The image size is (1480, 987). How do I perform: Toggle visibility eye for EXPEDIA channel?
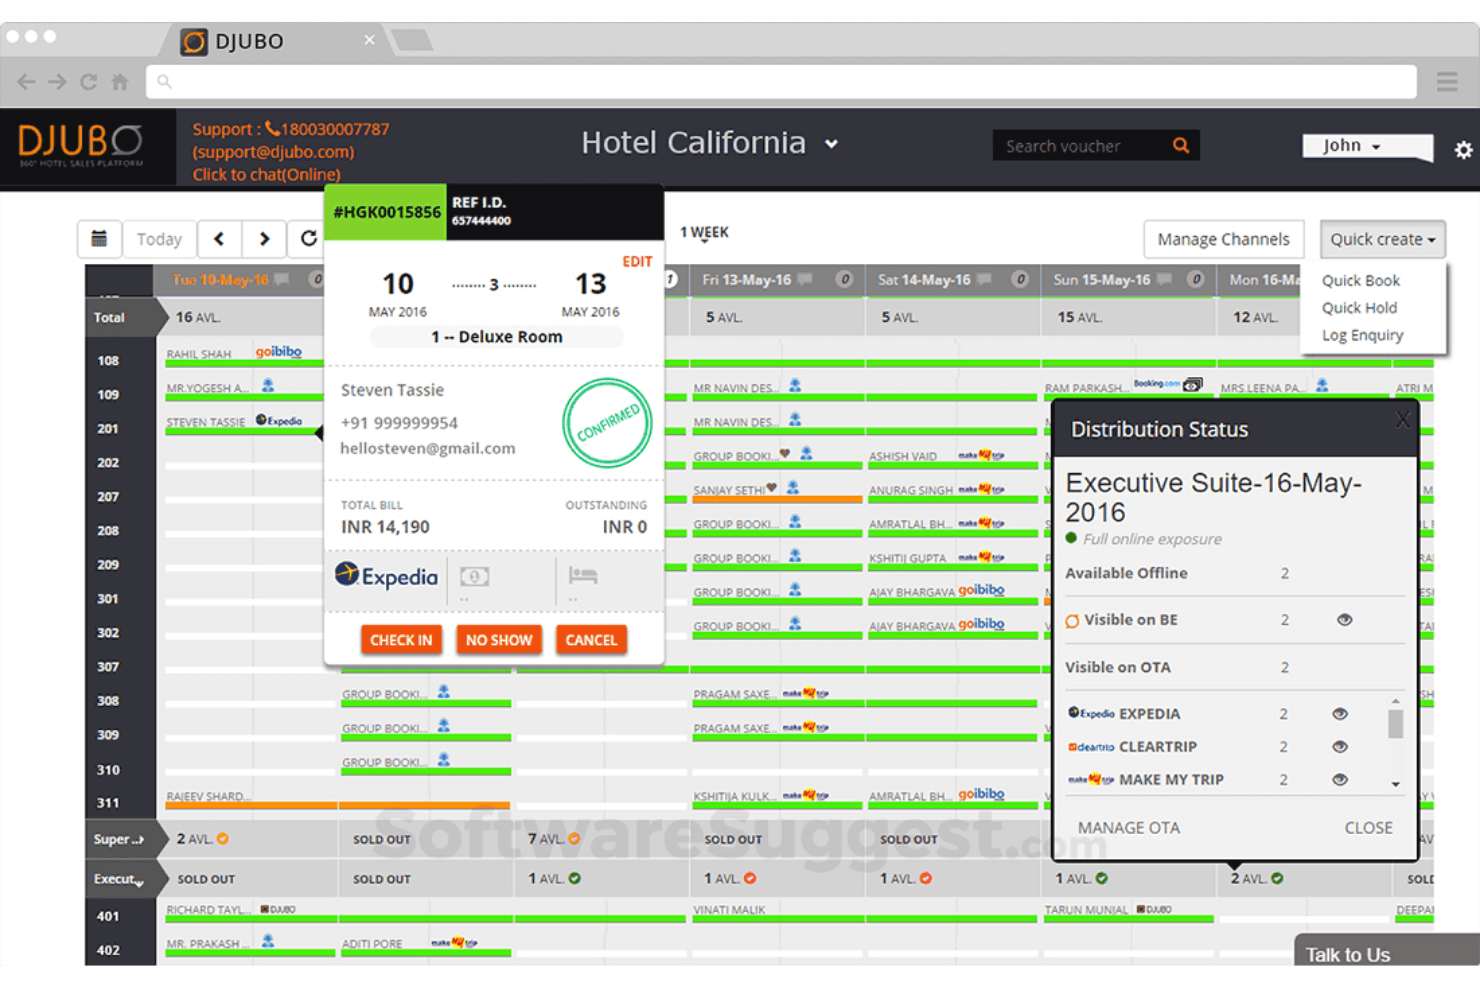click(x=1340, y=713)
